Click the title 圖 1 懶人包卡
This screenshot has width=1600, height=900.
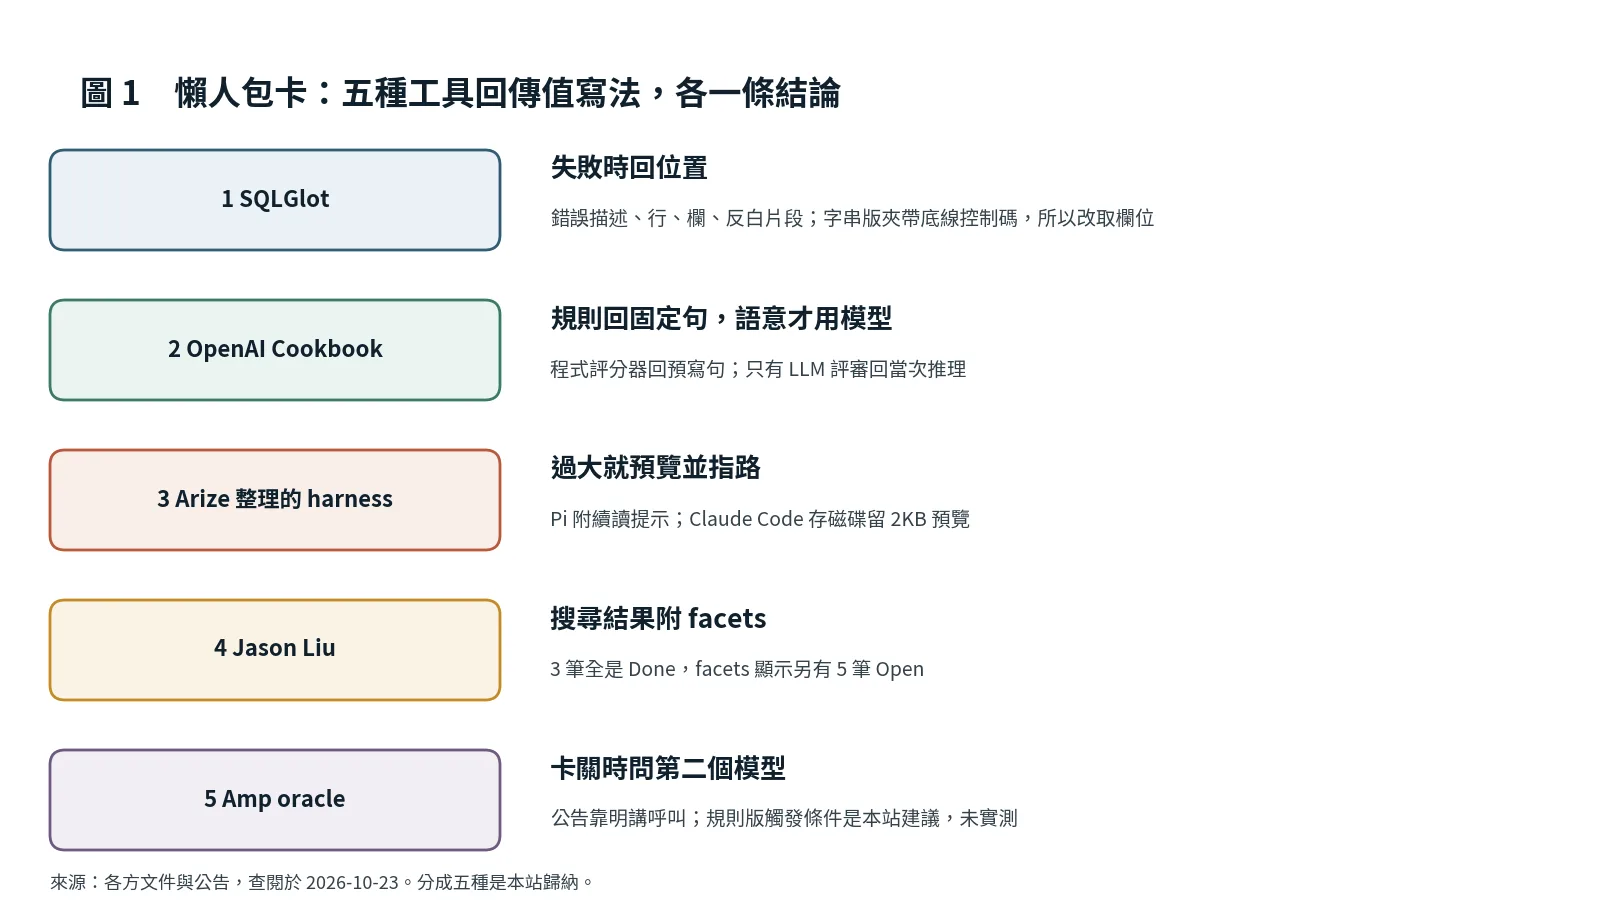460,93
